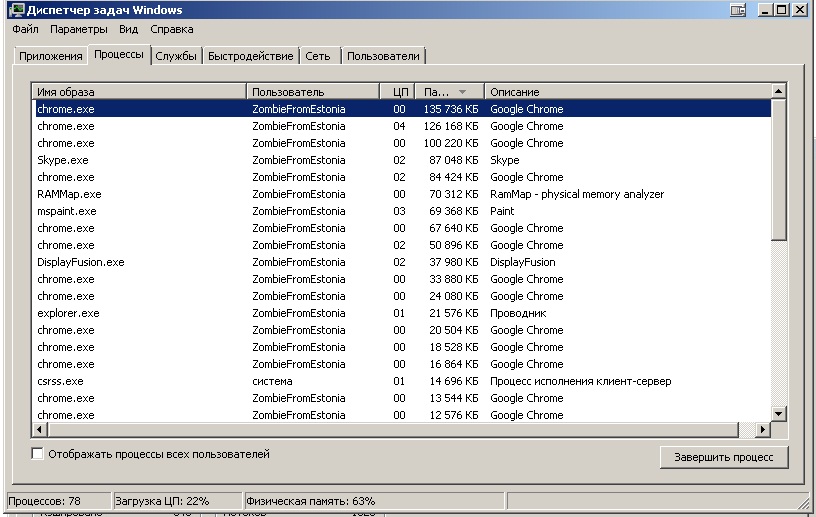The image size is (816, 517).
Task: Click the window resize grip corner
Action: click(803, 502)
